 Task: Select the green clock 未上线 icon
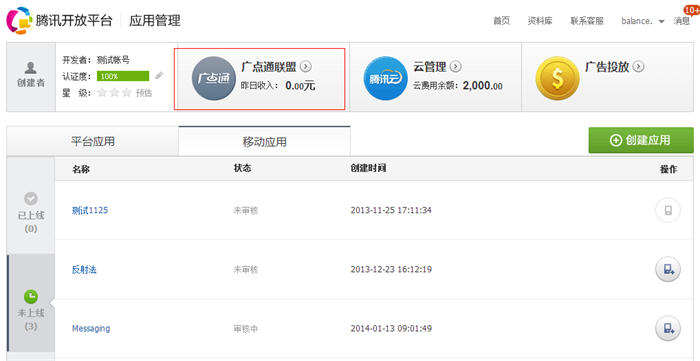(31, 296)
